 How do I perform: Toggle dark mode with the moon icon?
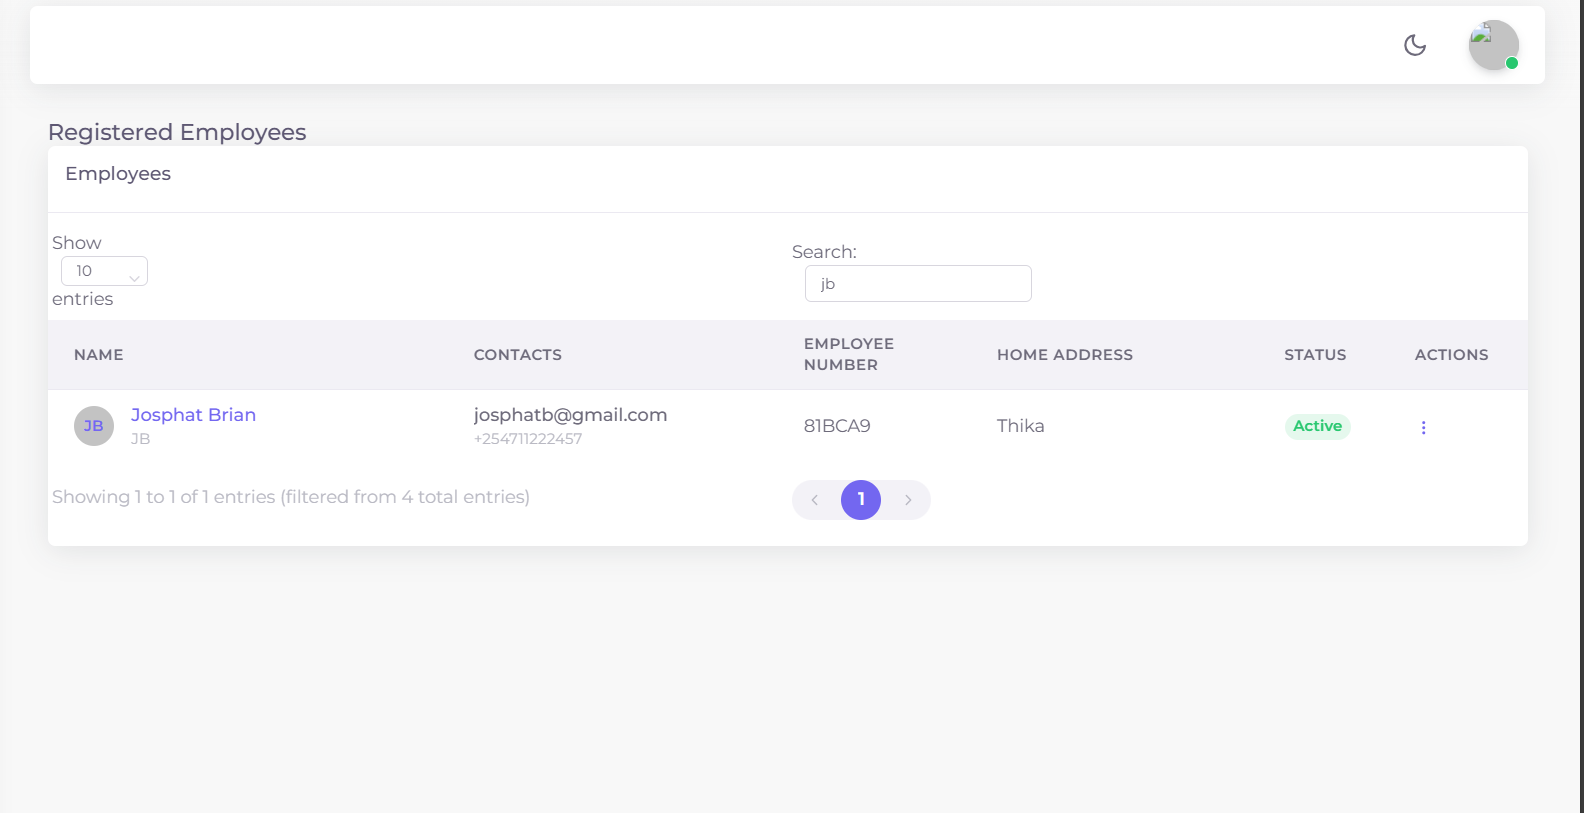1414,45
